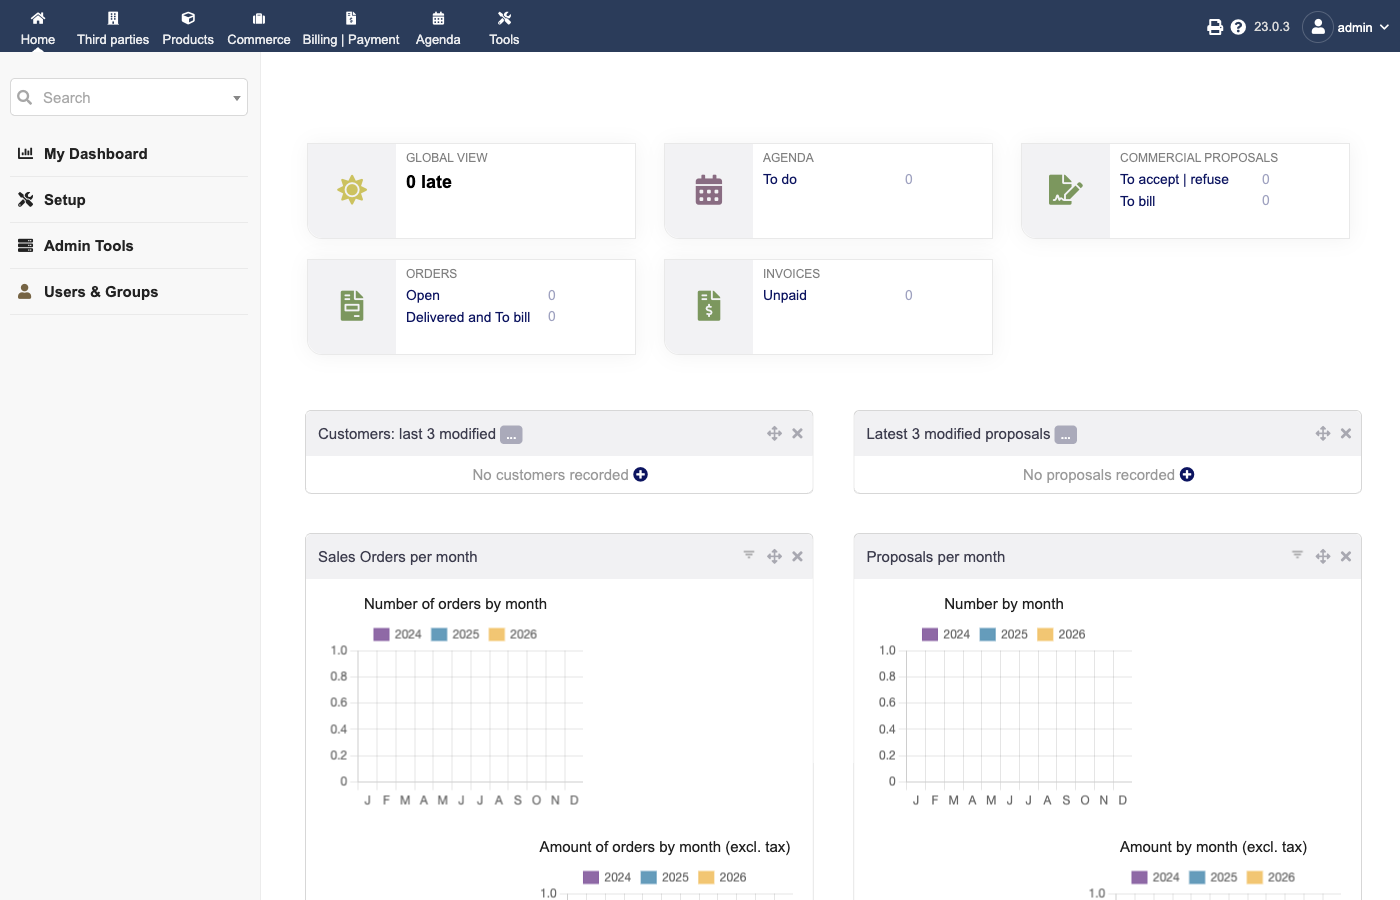Open the Billing | Payment menu

(351, 27)
